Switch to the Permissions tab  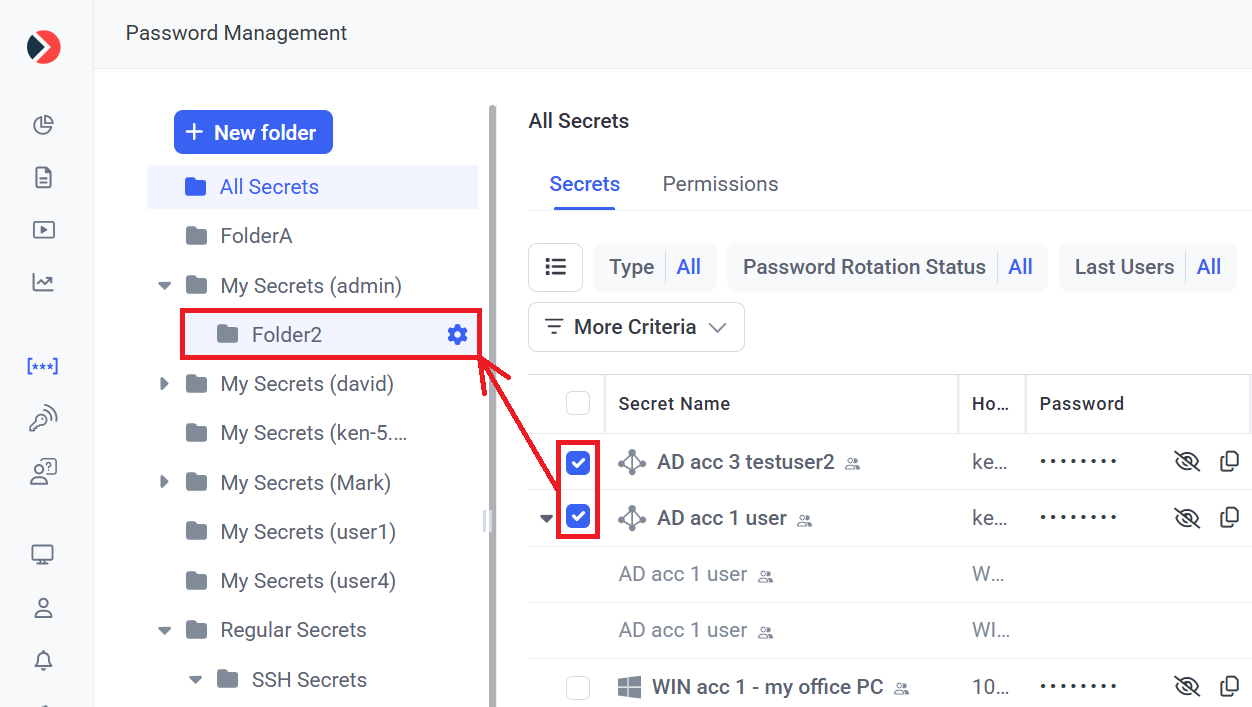(x=720, y=184)
